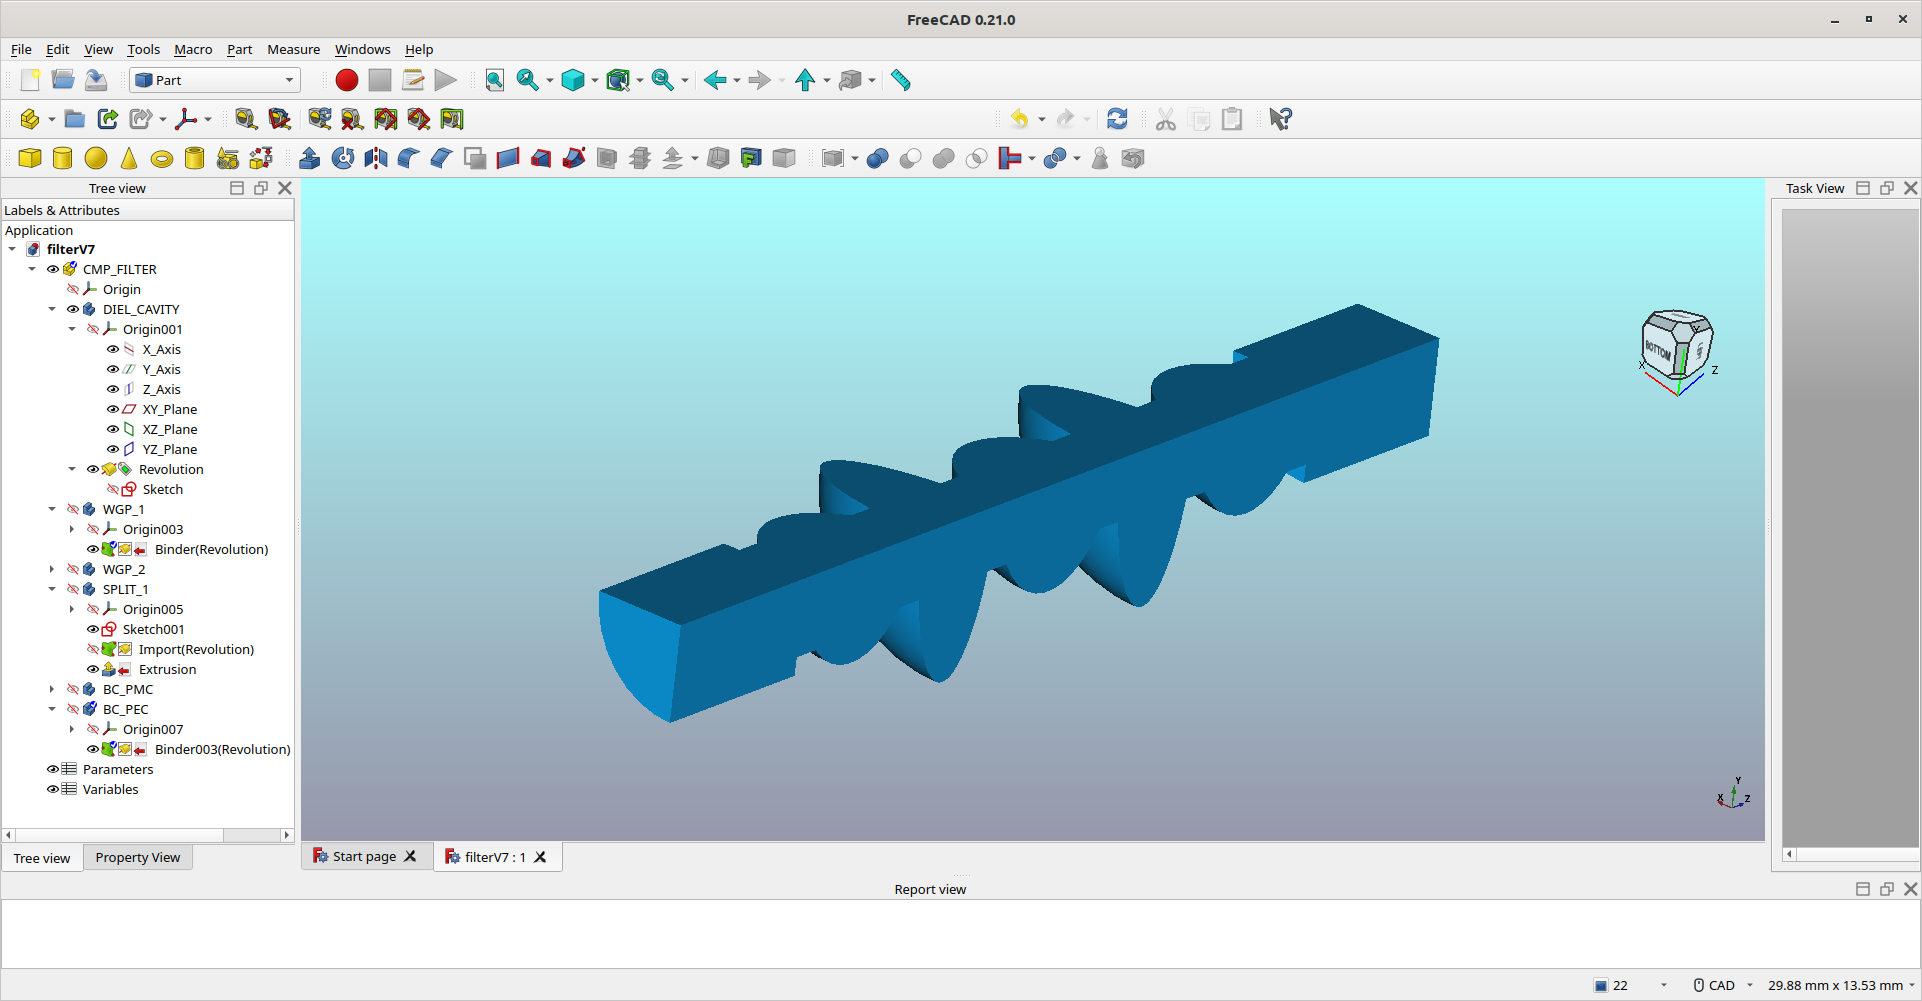Switch to the Start page tab
Image resolution: width=1922 pixels, height=1001 pixels.
[364, 857]
